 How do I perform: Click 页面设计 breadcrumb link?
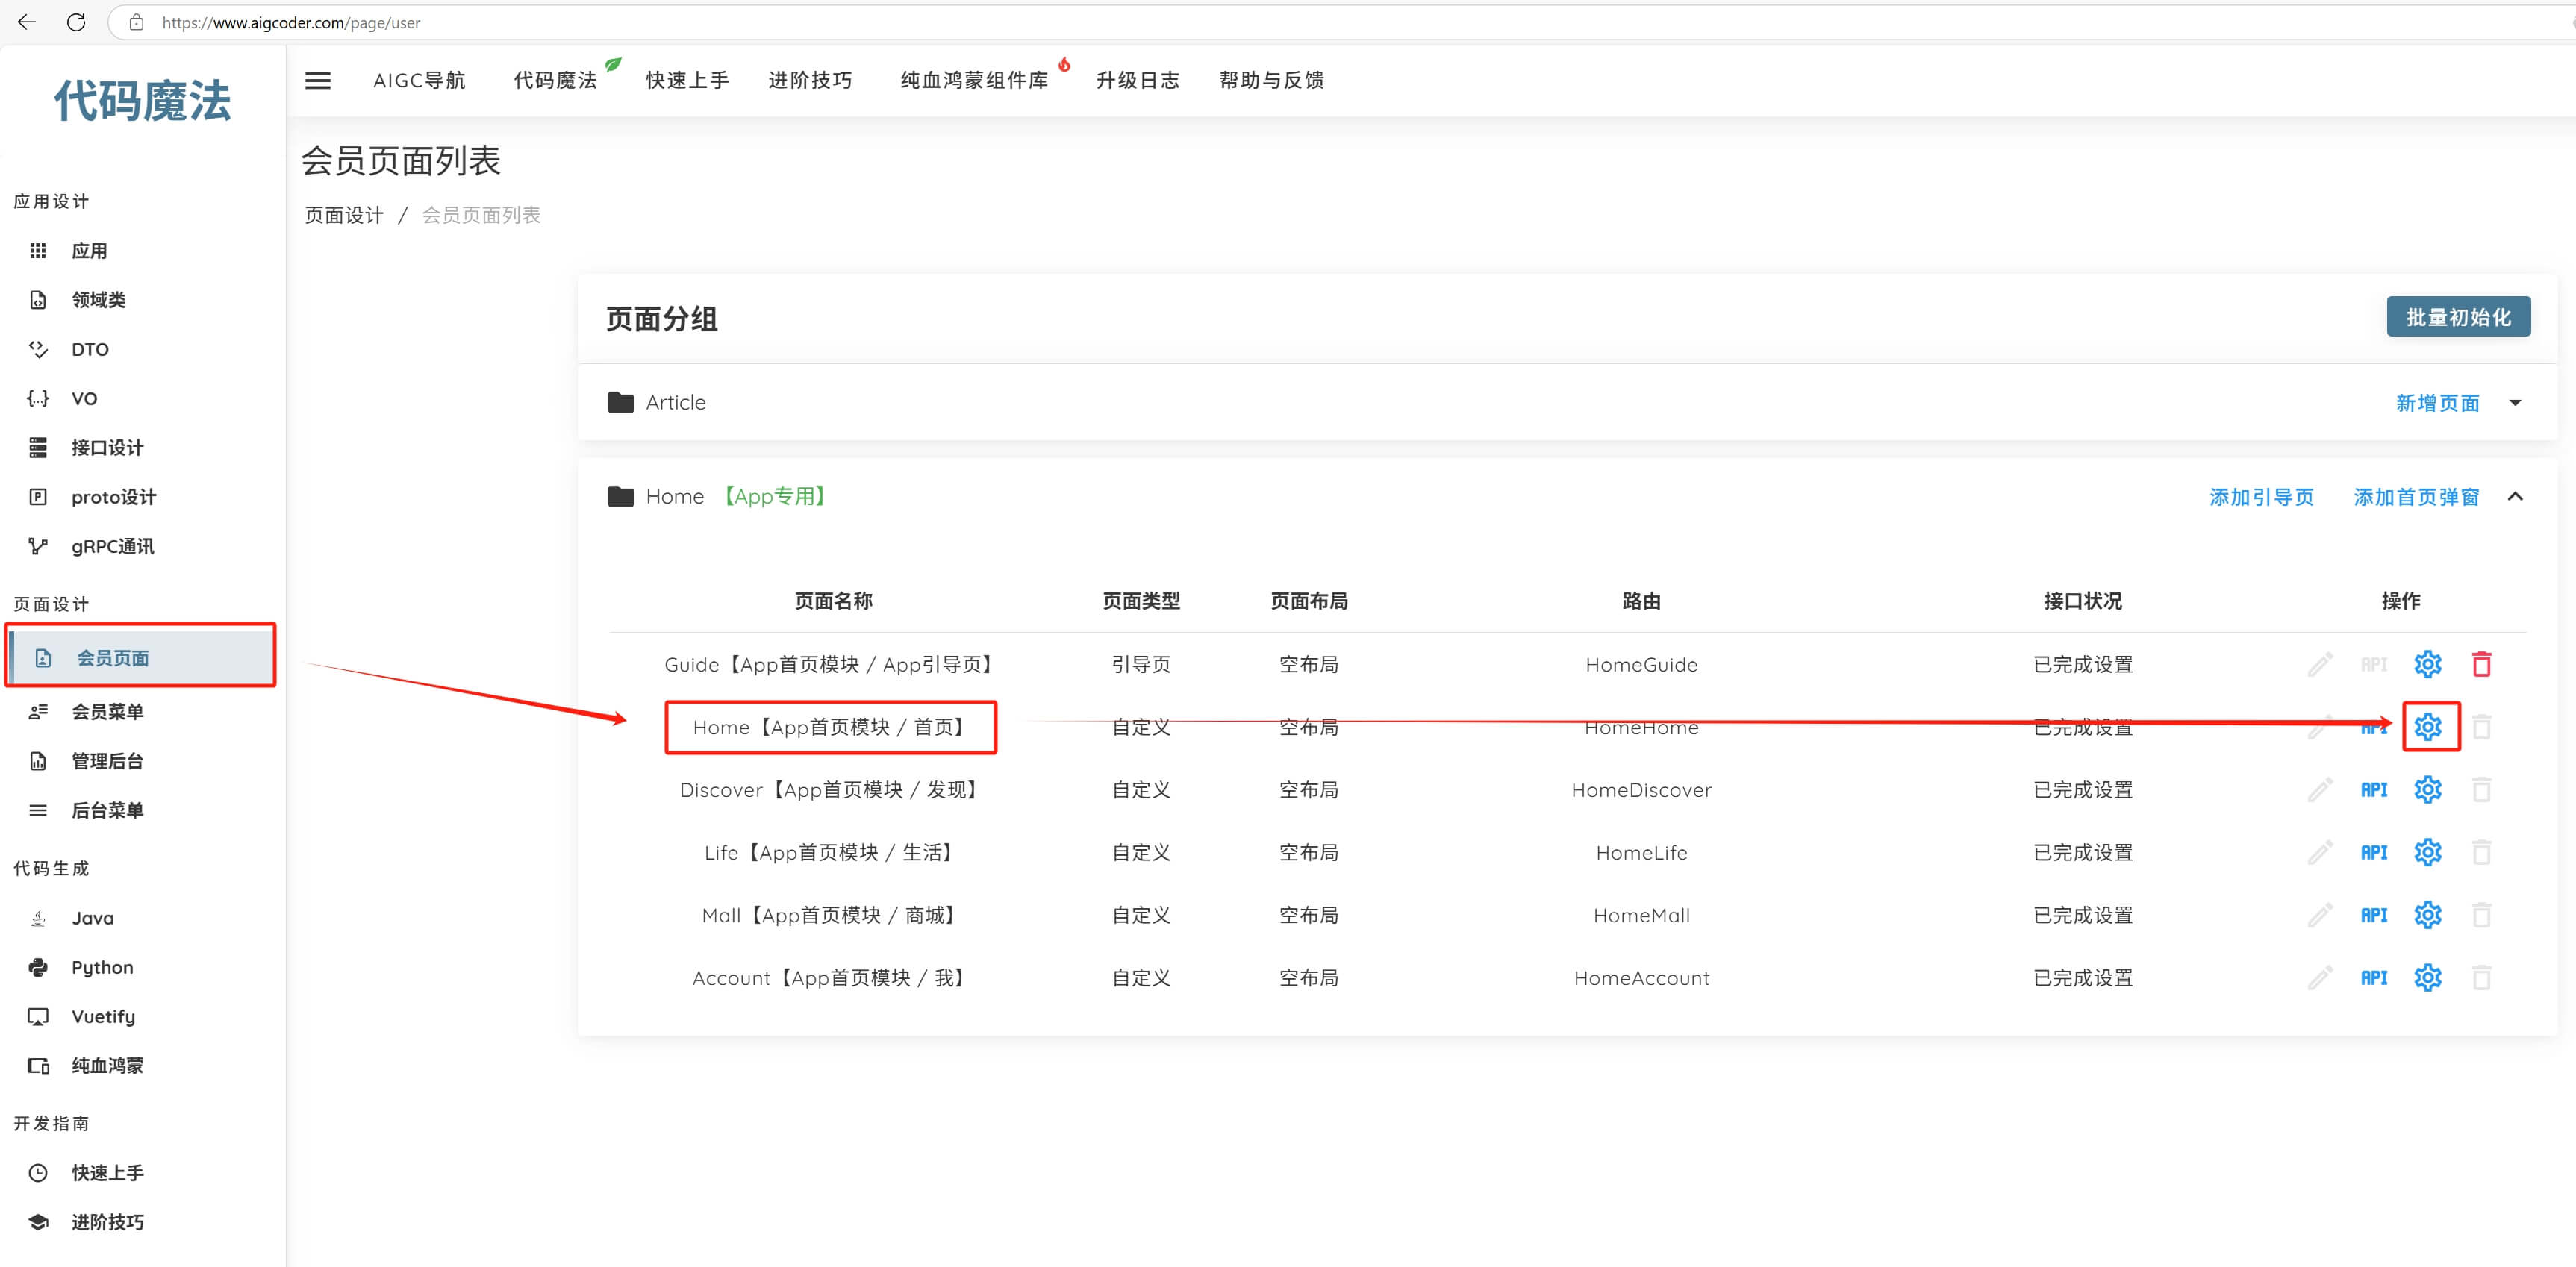344,215
